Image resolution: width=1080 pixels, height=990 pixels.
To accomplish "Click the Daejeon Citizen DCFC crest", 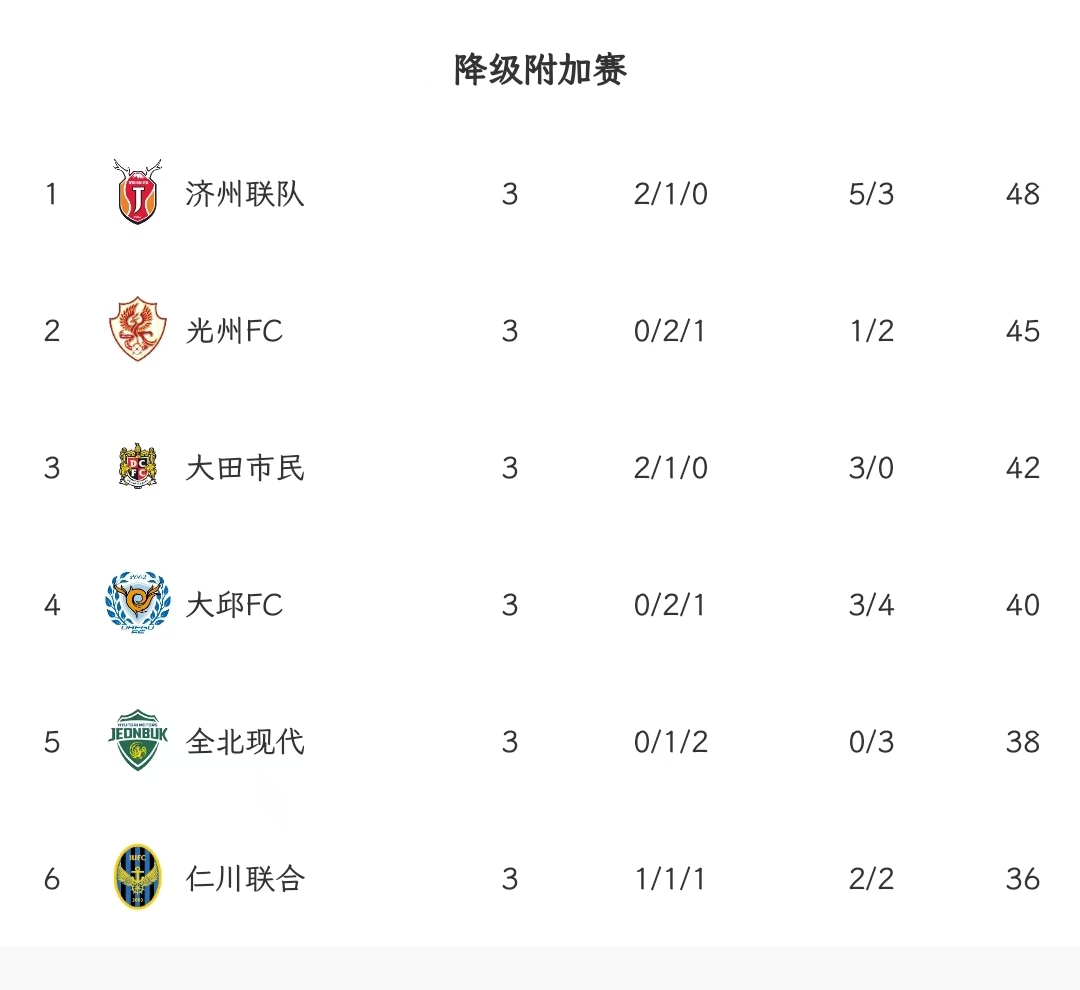I will pyautogui.click(x=138, y=466).
